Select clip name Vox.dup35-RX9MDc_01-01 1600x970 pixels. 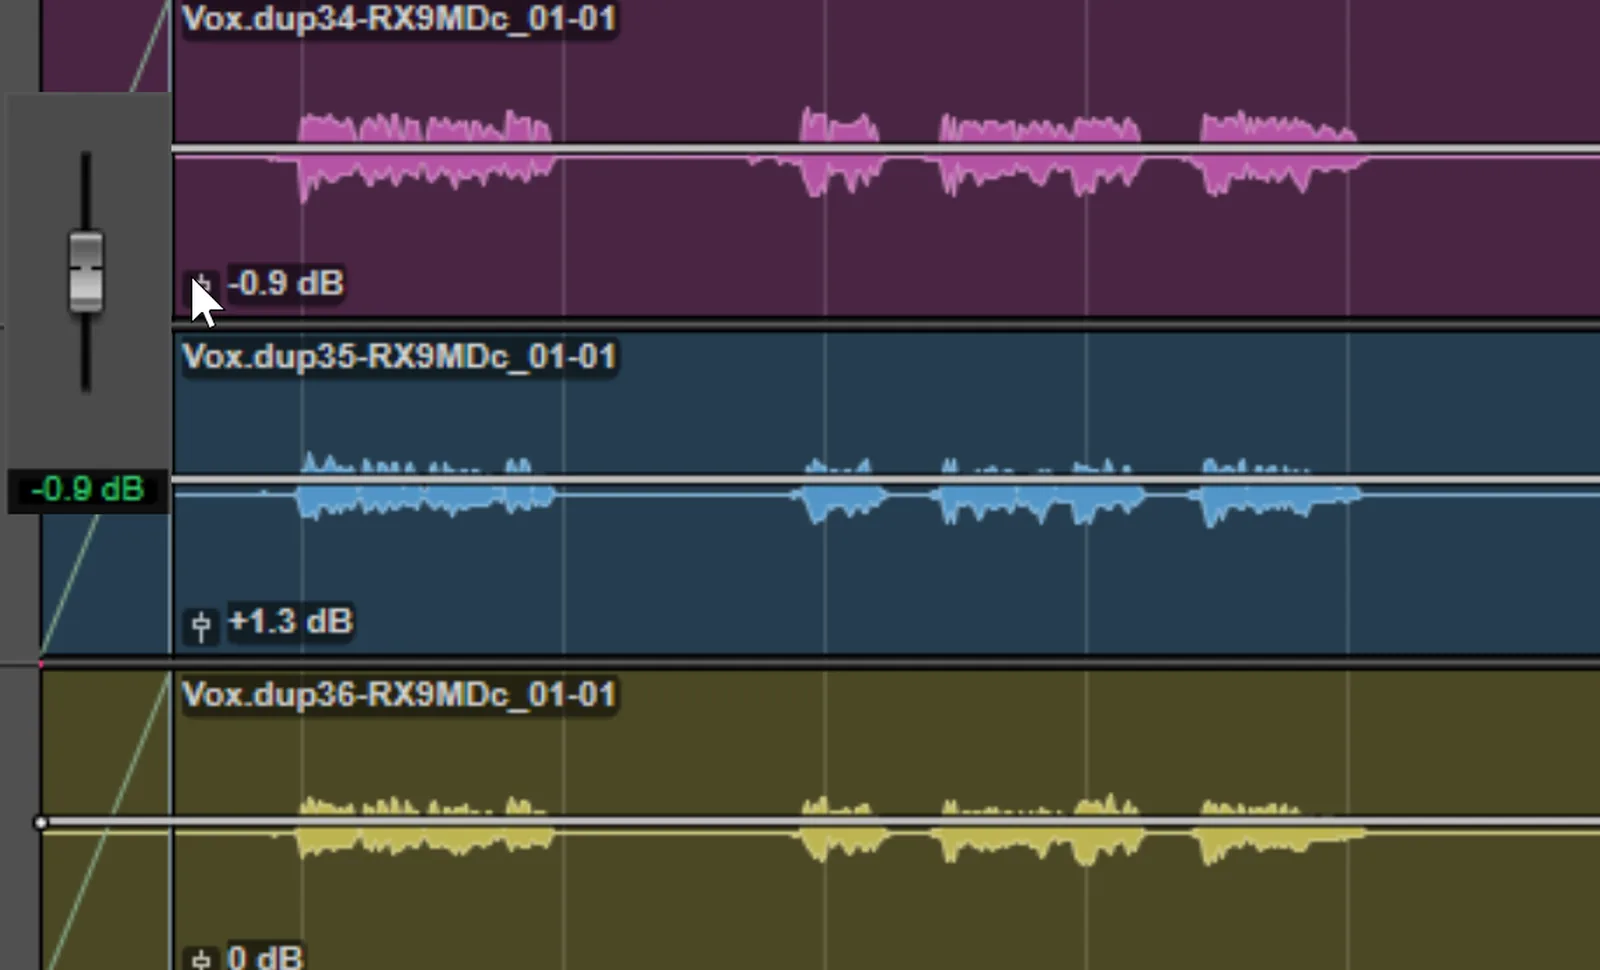pos(399,357)
